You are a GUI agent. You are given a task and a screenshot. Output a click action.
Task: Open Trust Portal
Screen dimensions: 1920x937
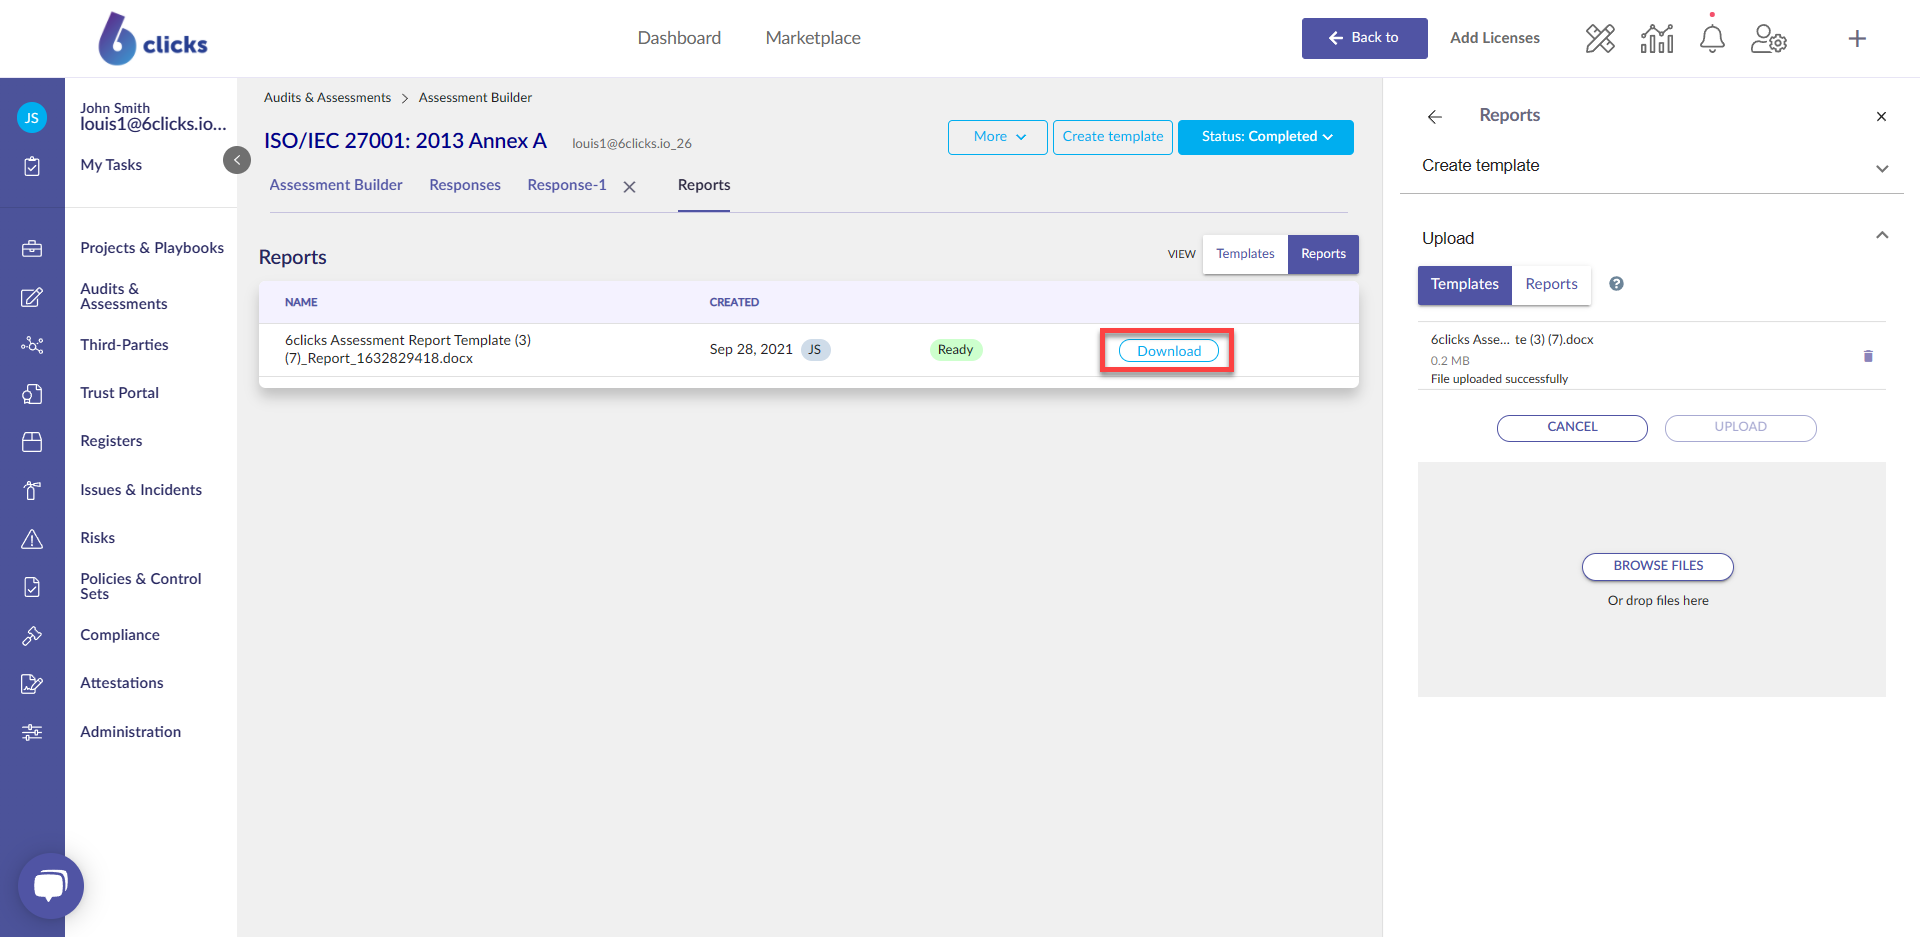click(119, 393)
